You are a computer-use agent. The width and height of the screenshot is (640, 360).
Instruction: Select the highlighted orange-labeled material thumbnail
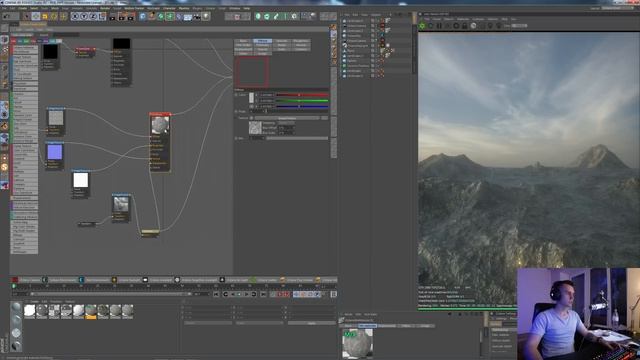pos(91,311)
